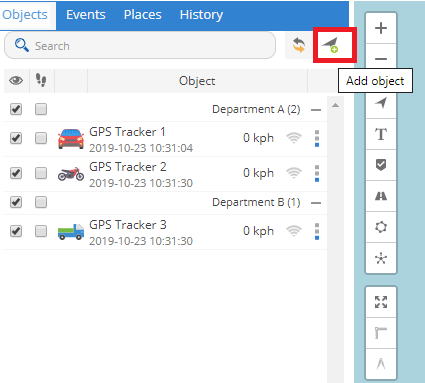Click the ruler measure tool icon
The height and width of the screenshot is (383, 425).
(x=381, y=333)
